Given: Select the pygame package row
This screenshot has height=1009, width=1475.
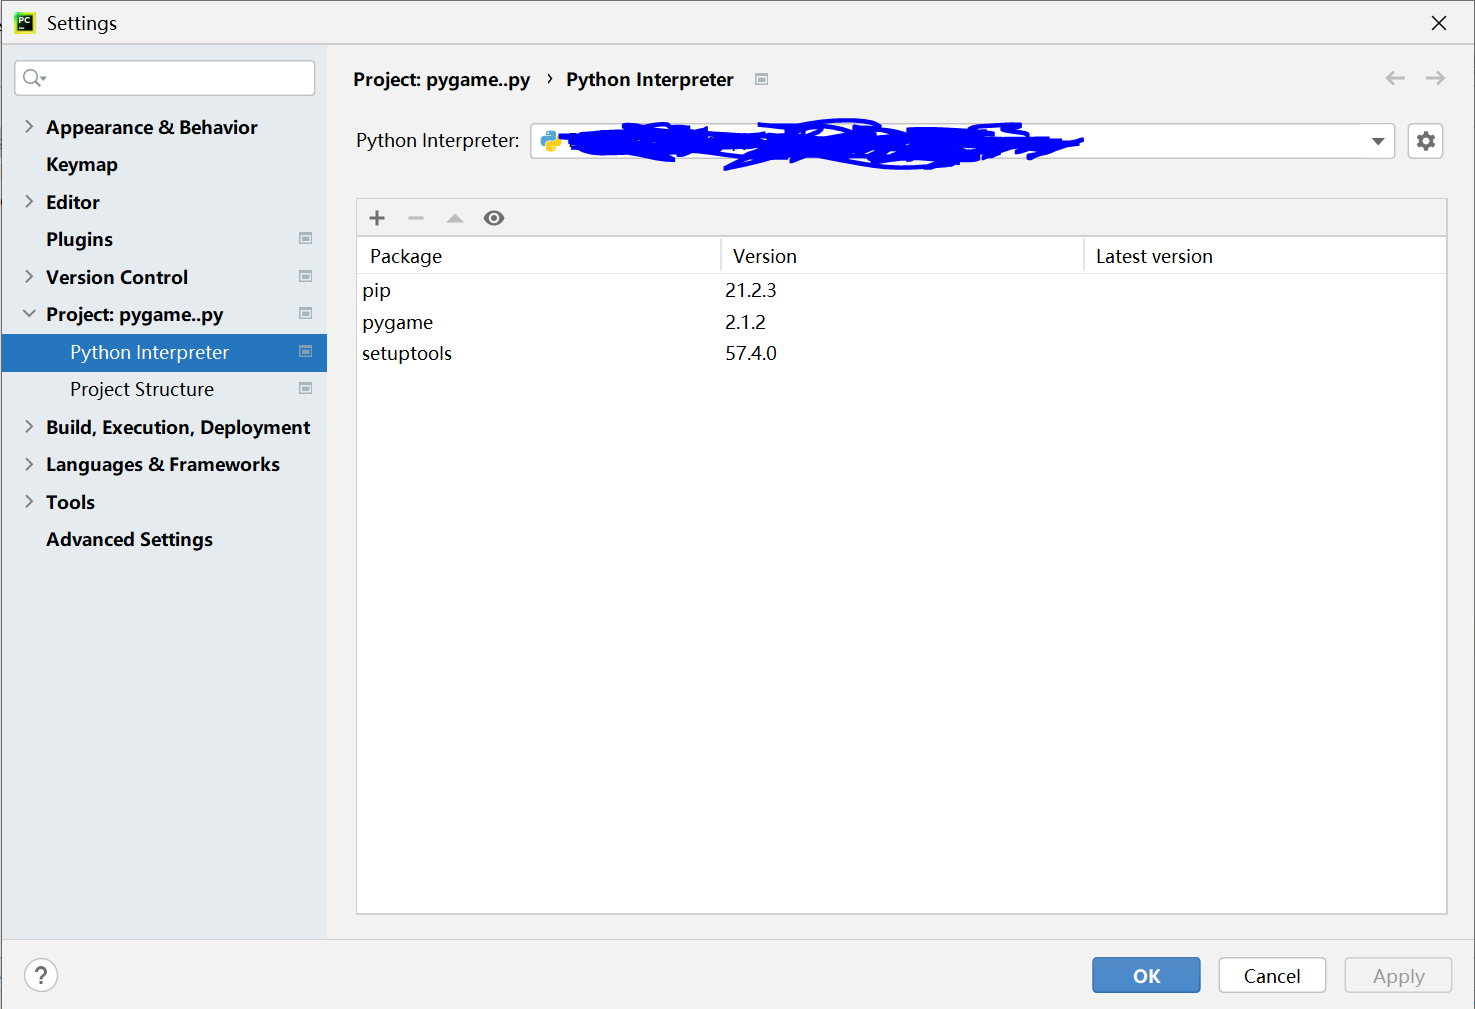Looking at the screenshot, I should click(x=902, y=322).
